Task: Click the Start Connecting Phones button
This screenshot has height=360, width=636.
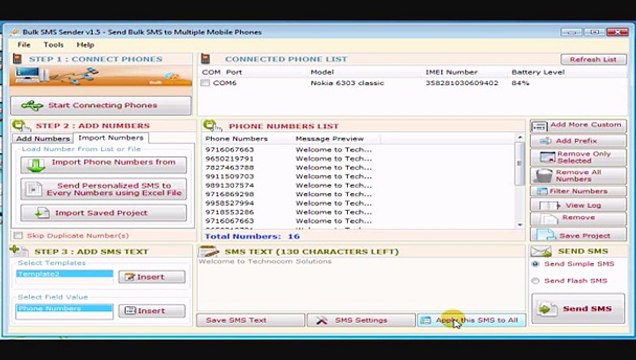Action: tap(101, 105)
